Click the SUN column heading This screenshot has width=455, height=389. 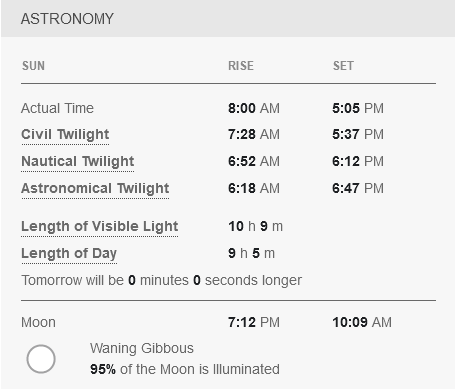[33, 66]
